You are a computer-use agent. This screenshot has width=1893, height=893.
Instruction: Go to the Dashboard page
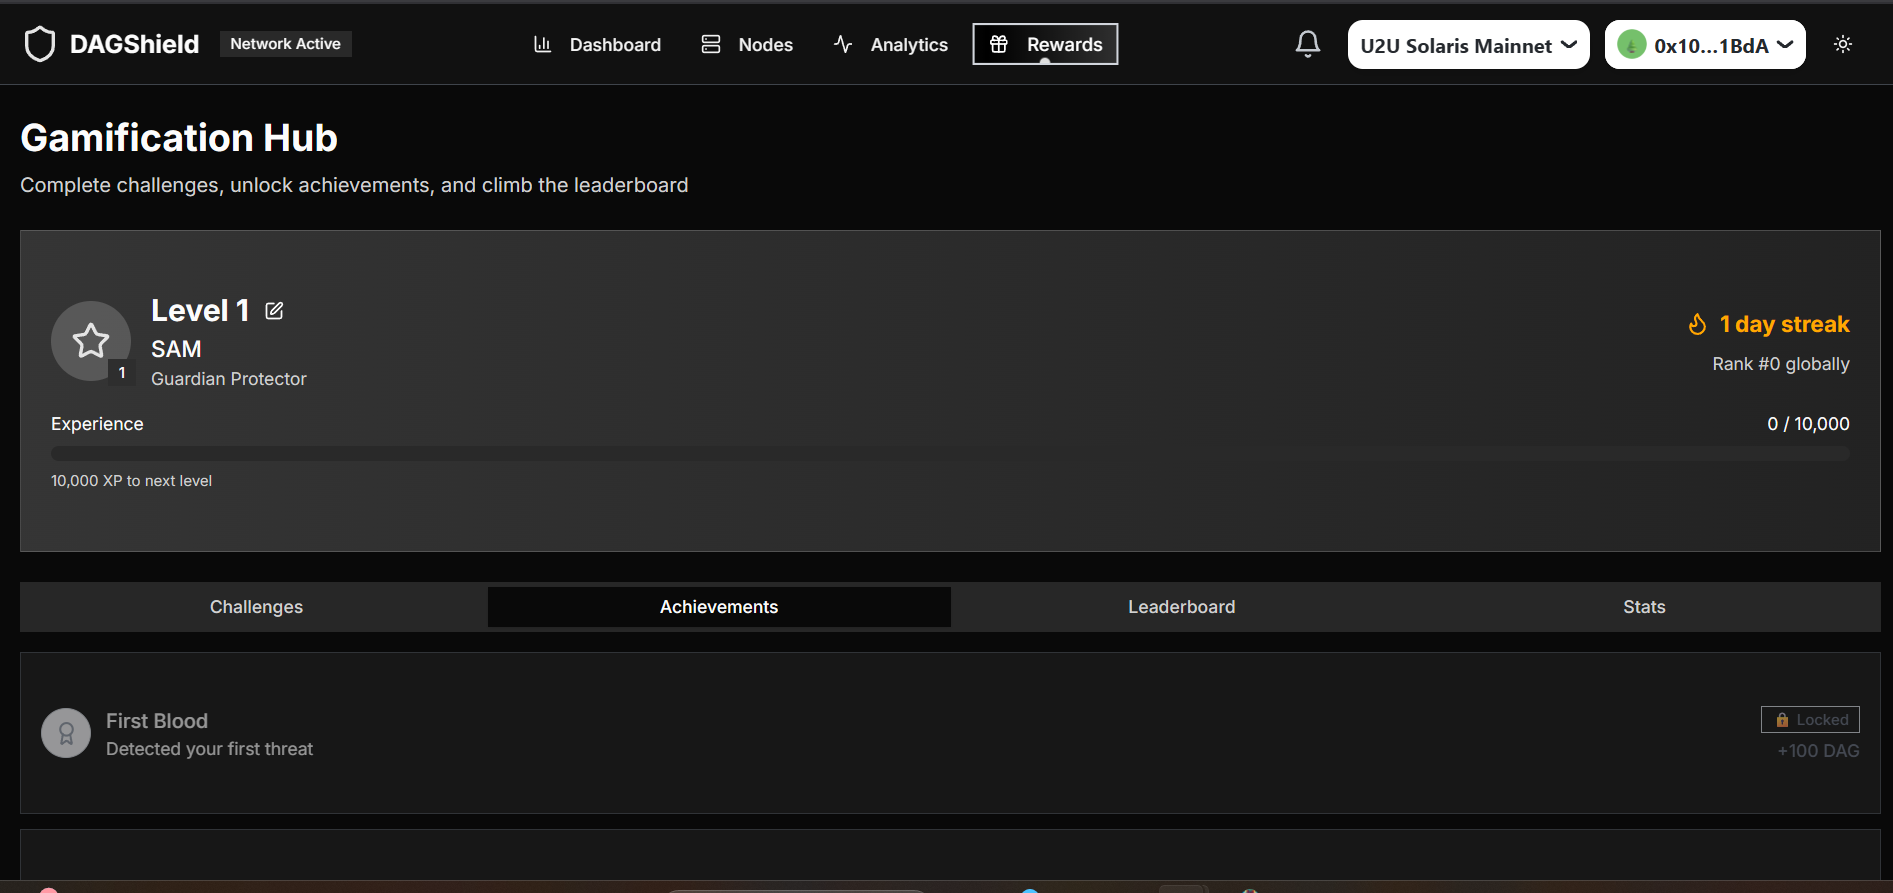click(597, 45)
